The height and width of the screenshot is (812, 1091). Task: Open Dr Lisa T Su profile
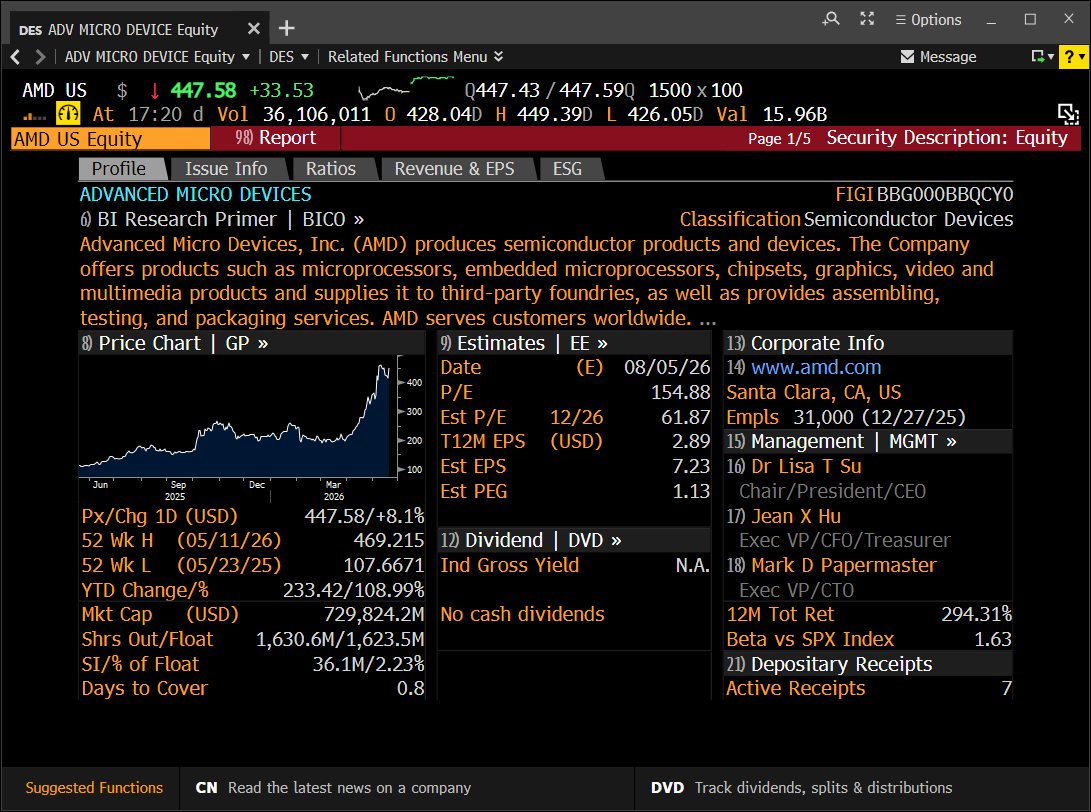pyautogui.click(x=806, y=466)
